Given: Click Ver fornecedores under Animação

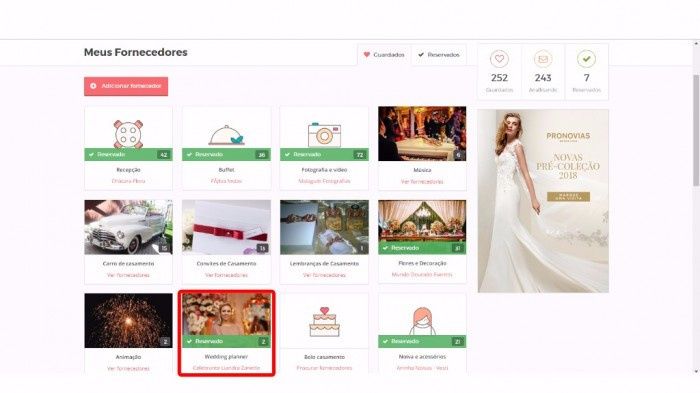Looking at the screenshot, I should point(128,368).
